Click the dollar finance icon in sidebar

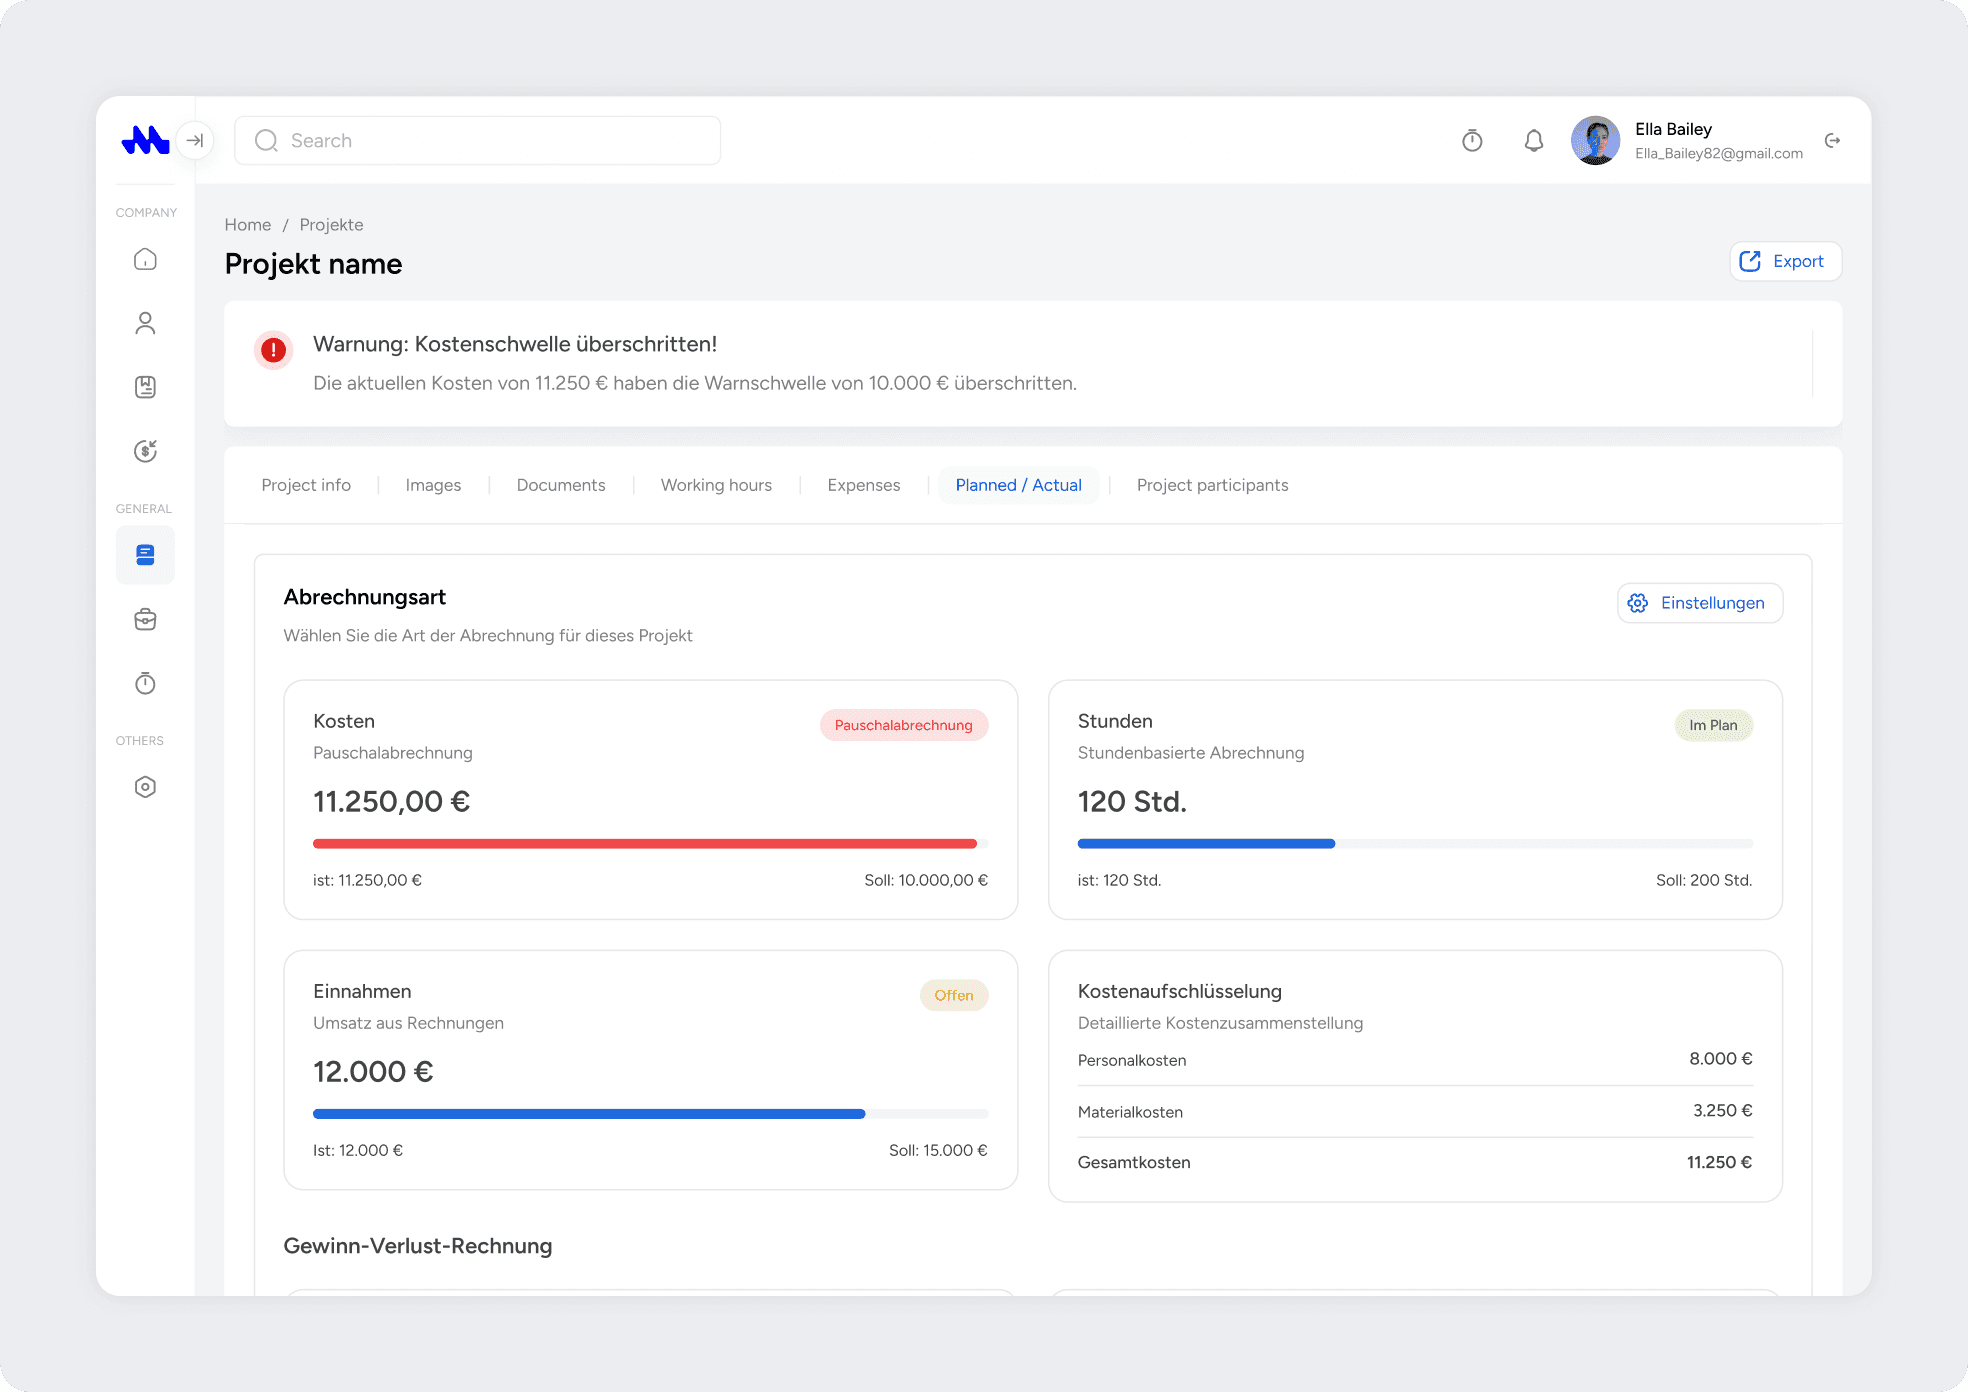(145, 451)
